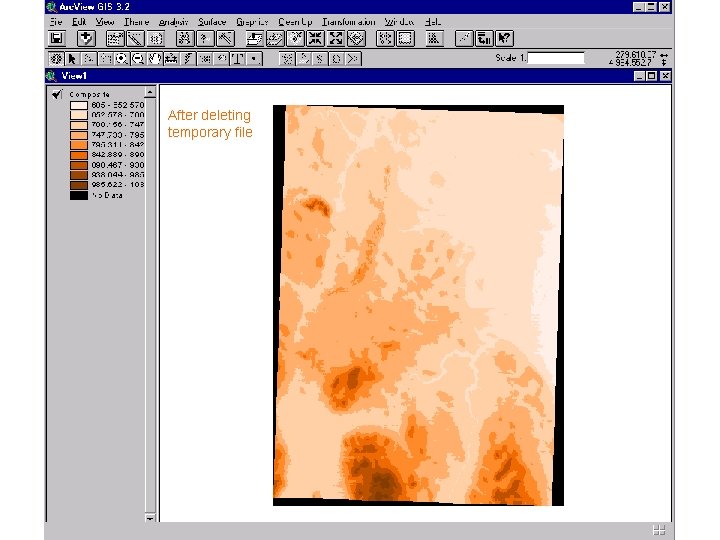Open the Analysis menu

point(174,22)
